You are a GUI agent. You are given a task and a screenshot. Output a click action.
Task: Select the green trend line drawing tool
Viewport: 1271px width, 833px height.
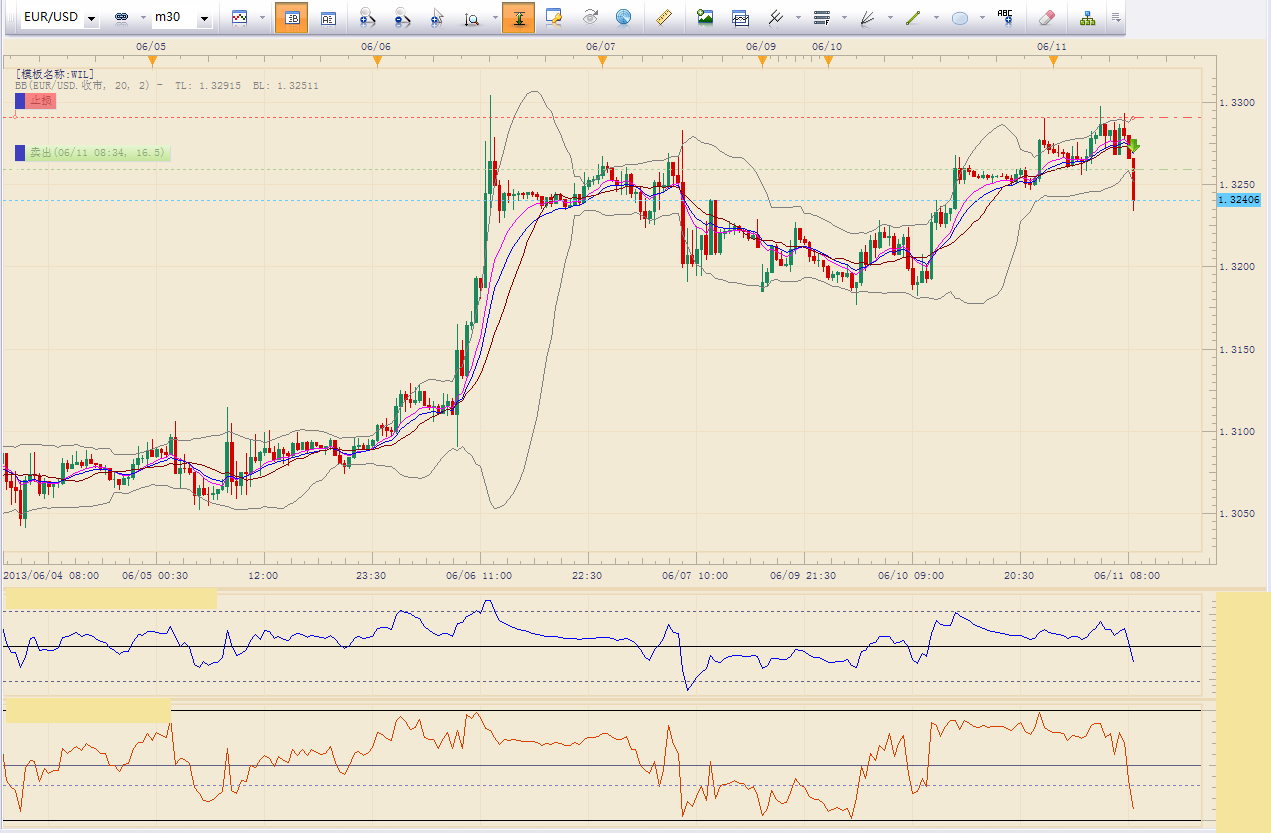(x=912, y=18)
